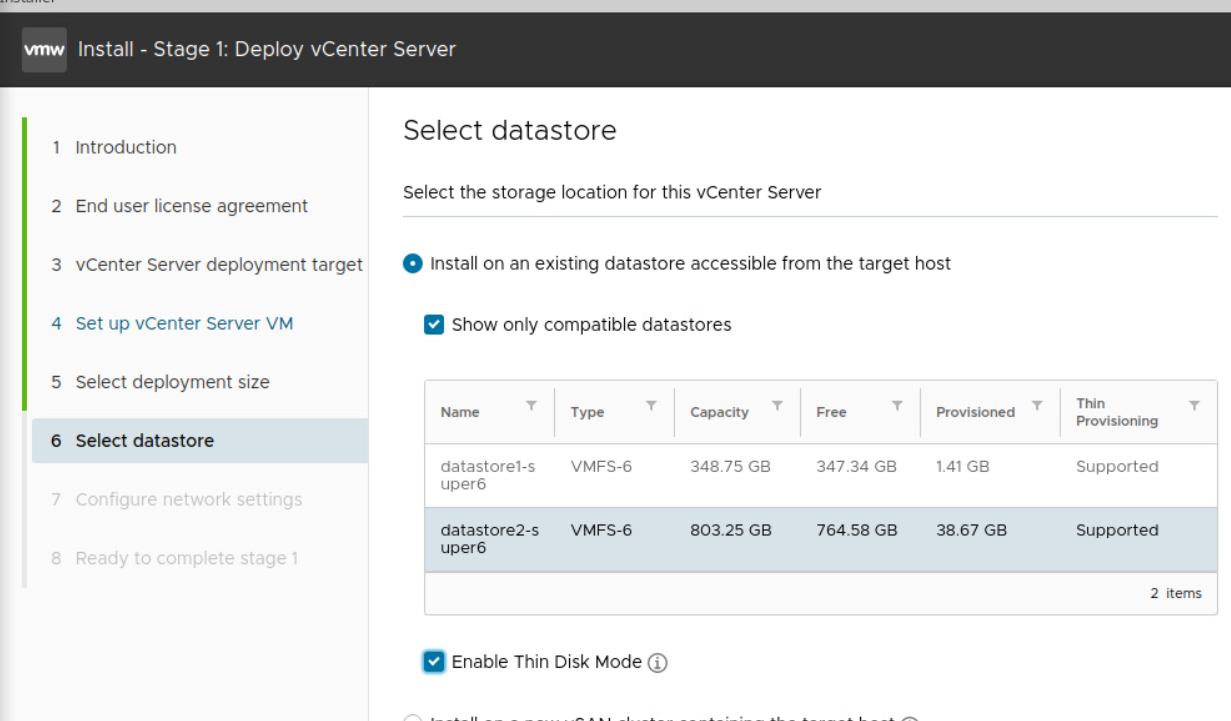Return to Select deployment size step
The width and height of the screenshot is (1231, 721).
(x=172, y=382)
